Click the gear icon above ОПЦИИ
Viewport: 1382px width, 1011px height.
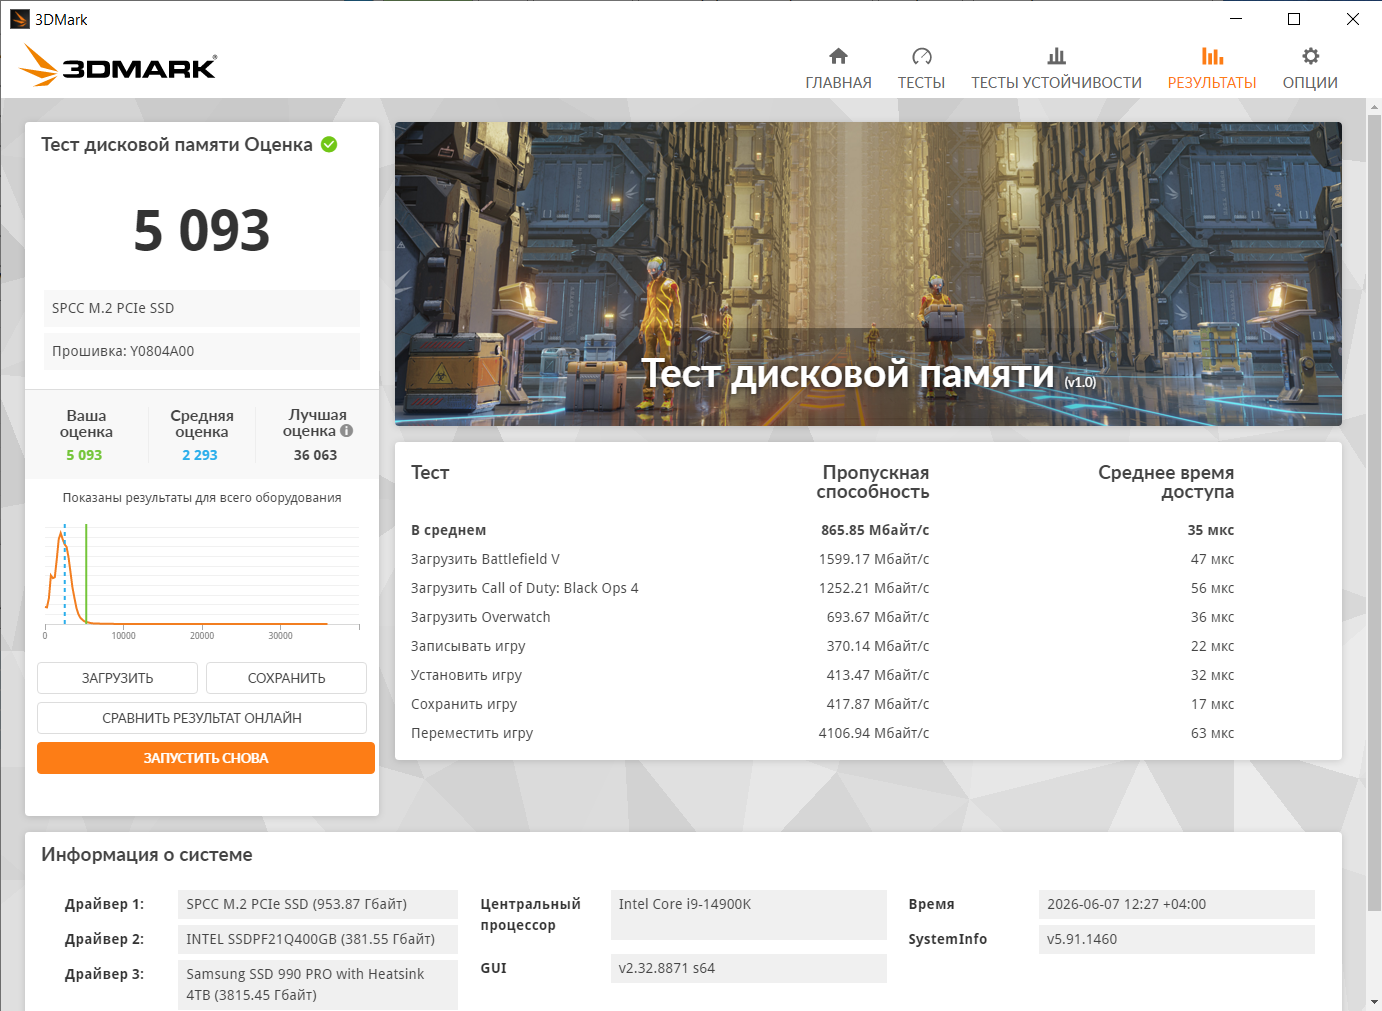point(1310,56)
